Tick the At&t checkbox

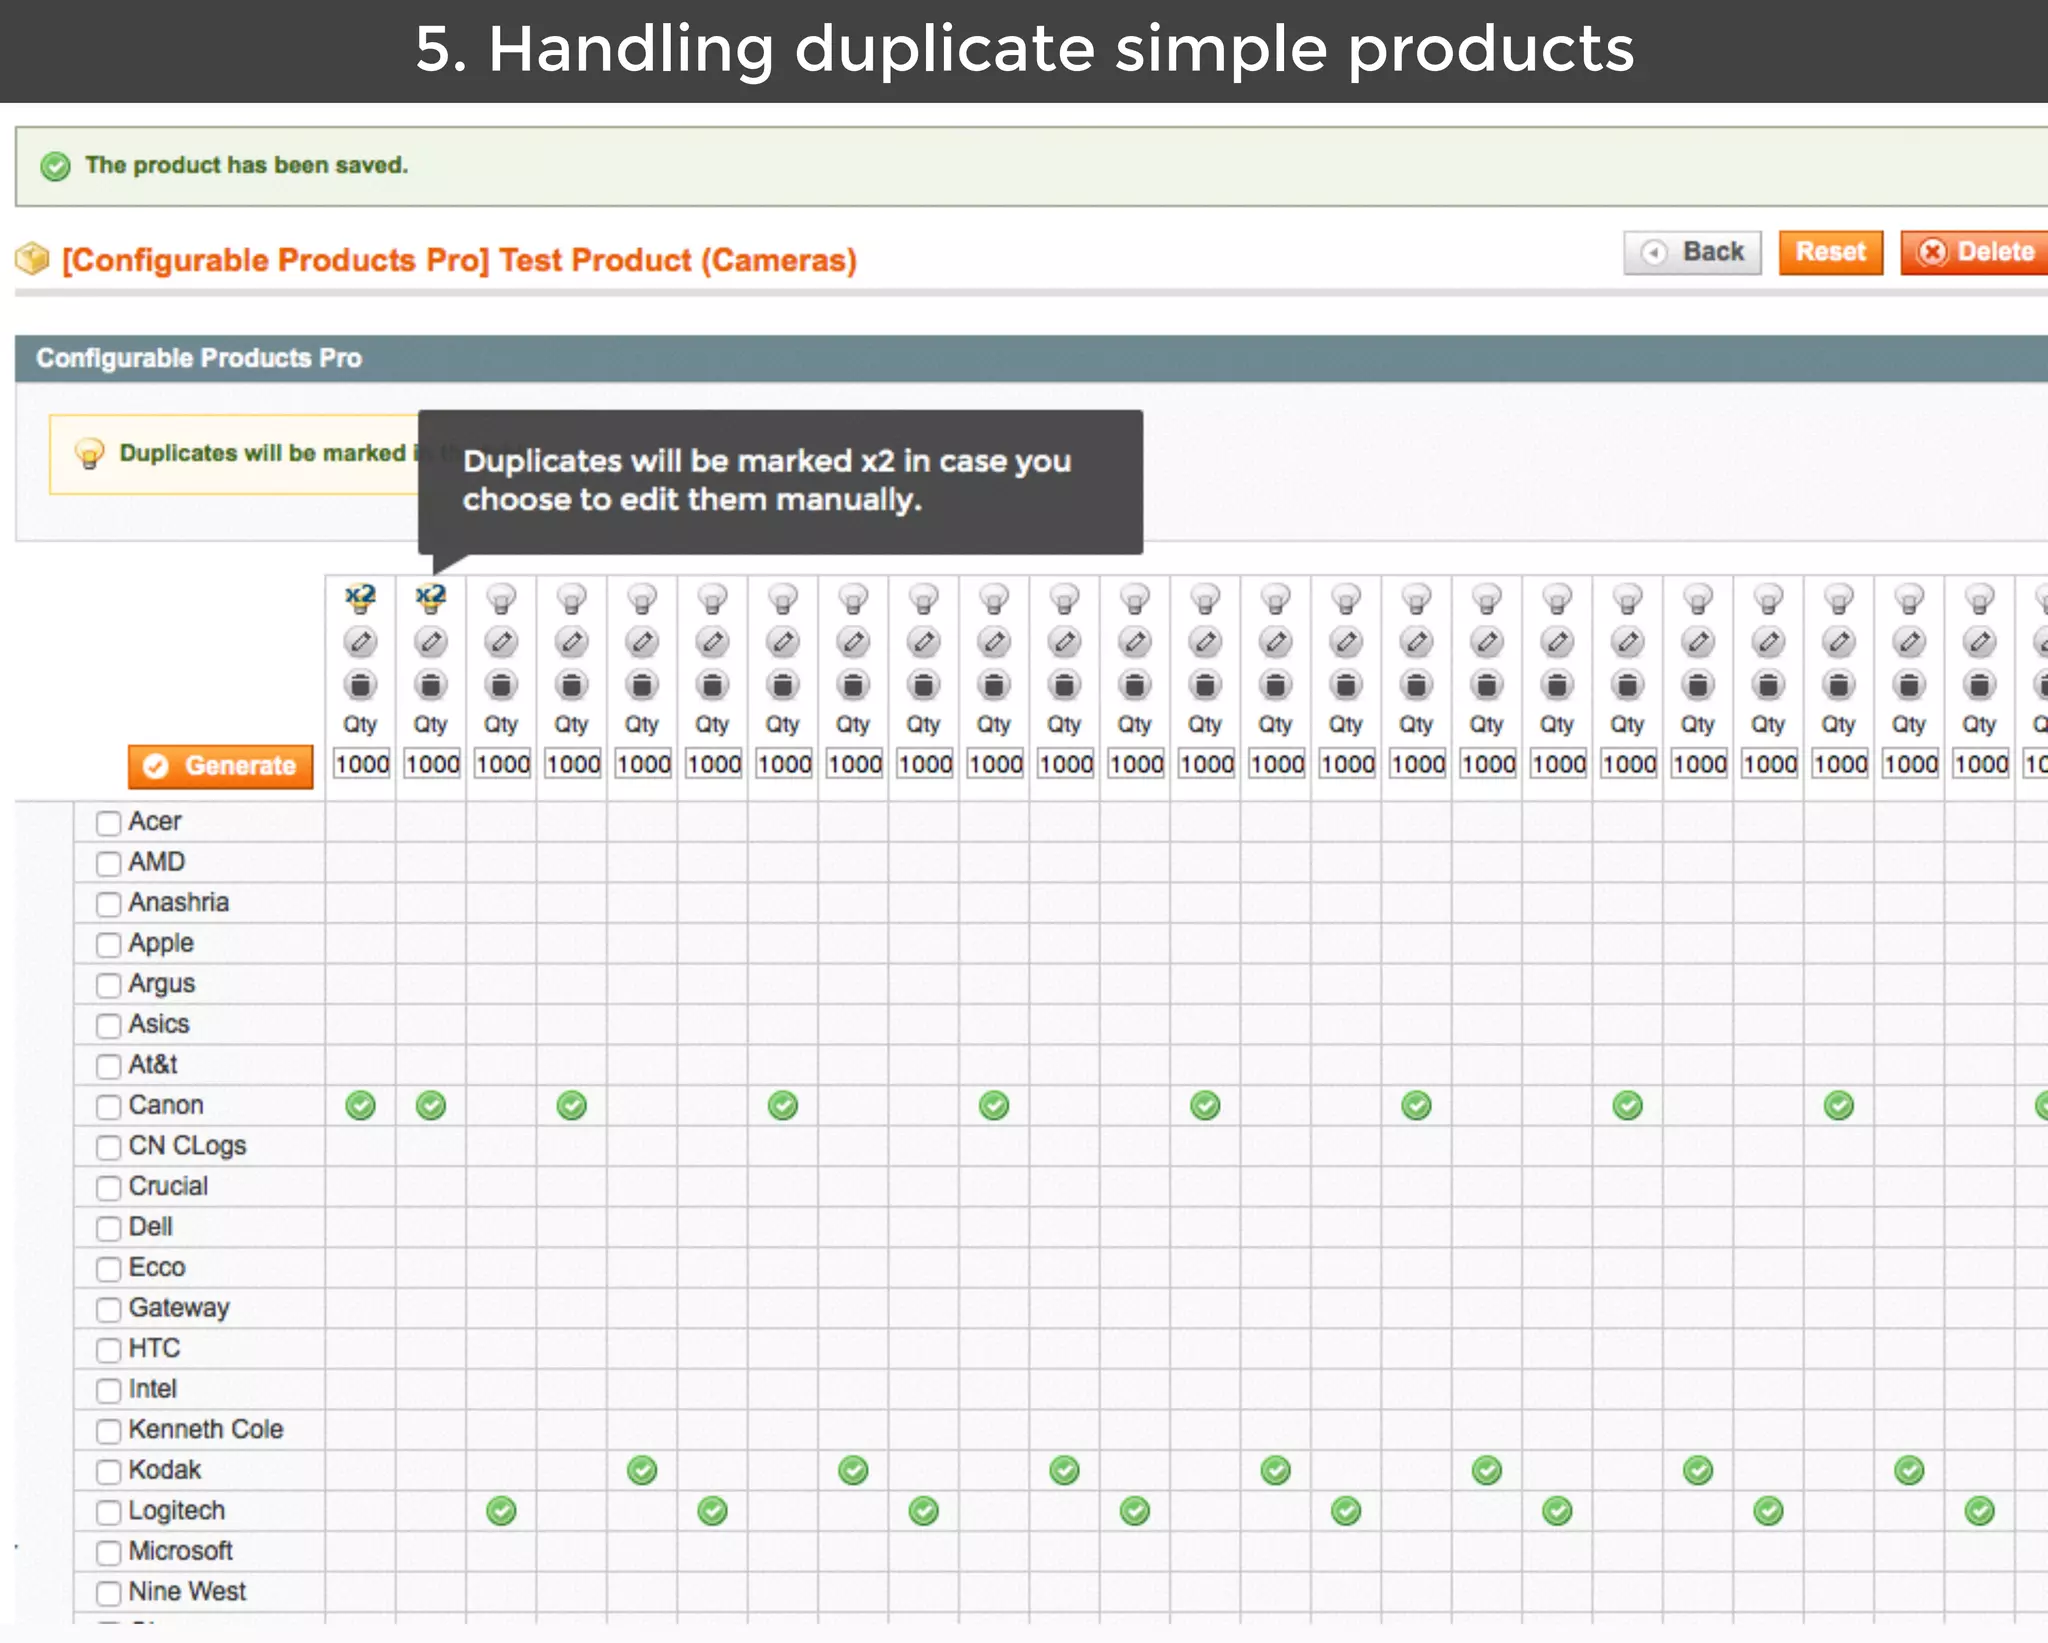tap(108, 1066)
